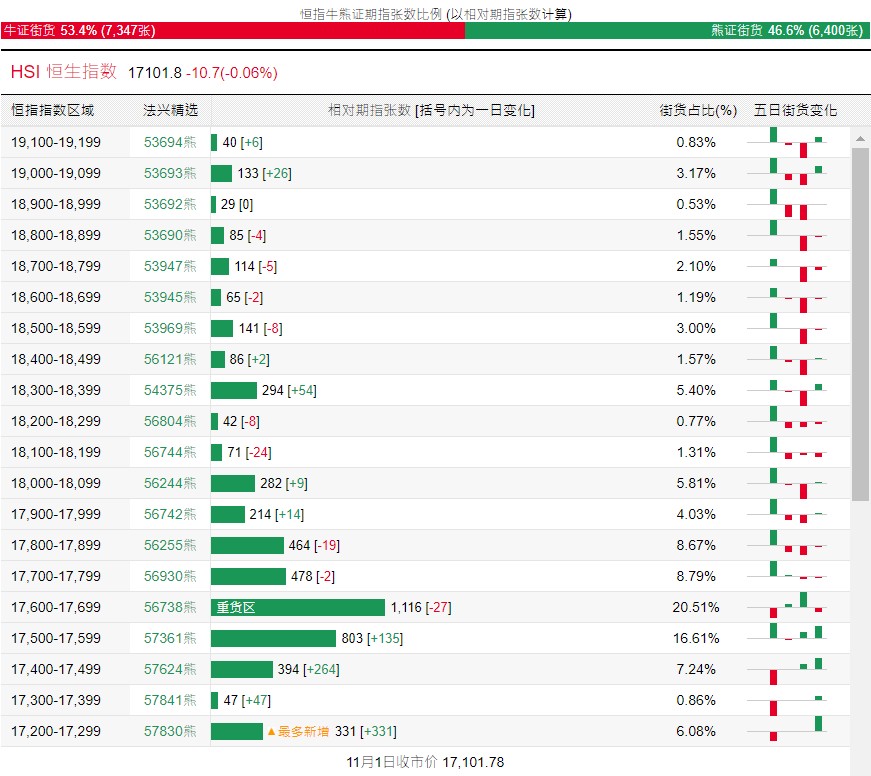Click green 熊证街货 46.6% bar segment
871x776 pixels.
667,30
